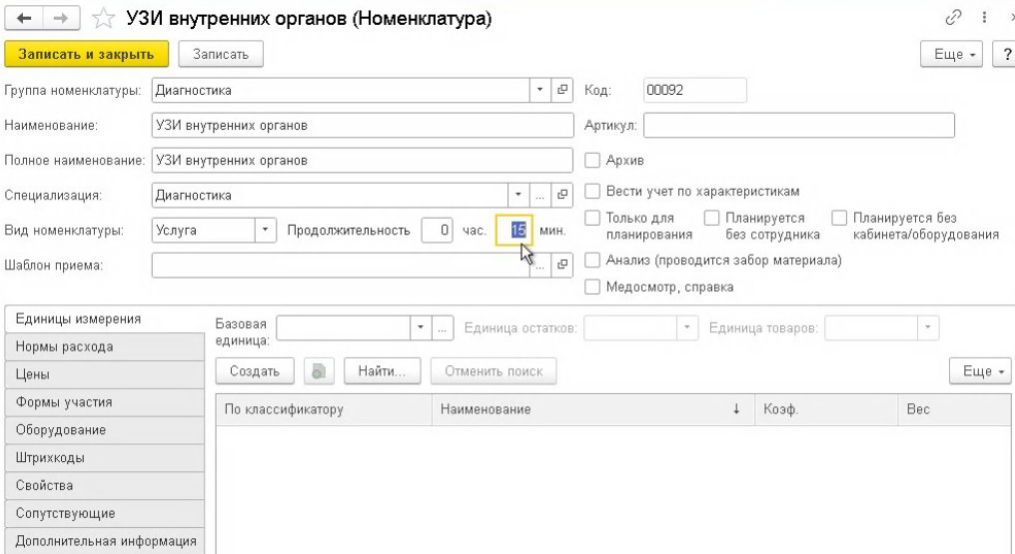
Task: Open the Группа номенклатуры linked item icon
Action: [562, 91]
